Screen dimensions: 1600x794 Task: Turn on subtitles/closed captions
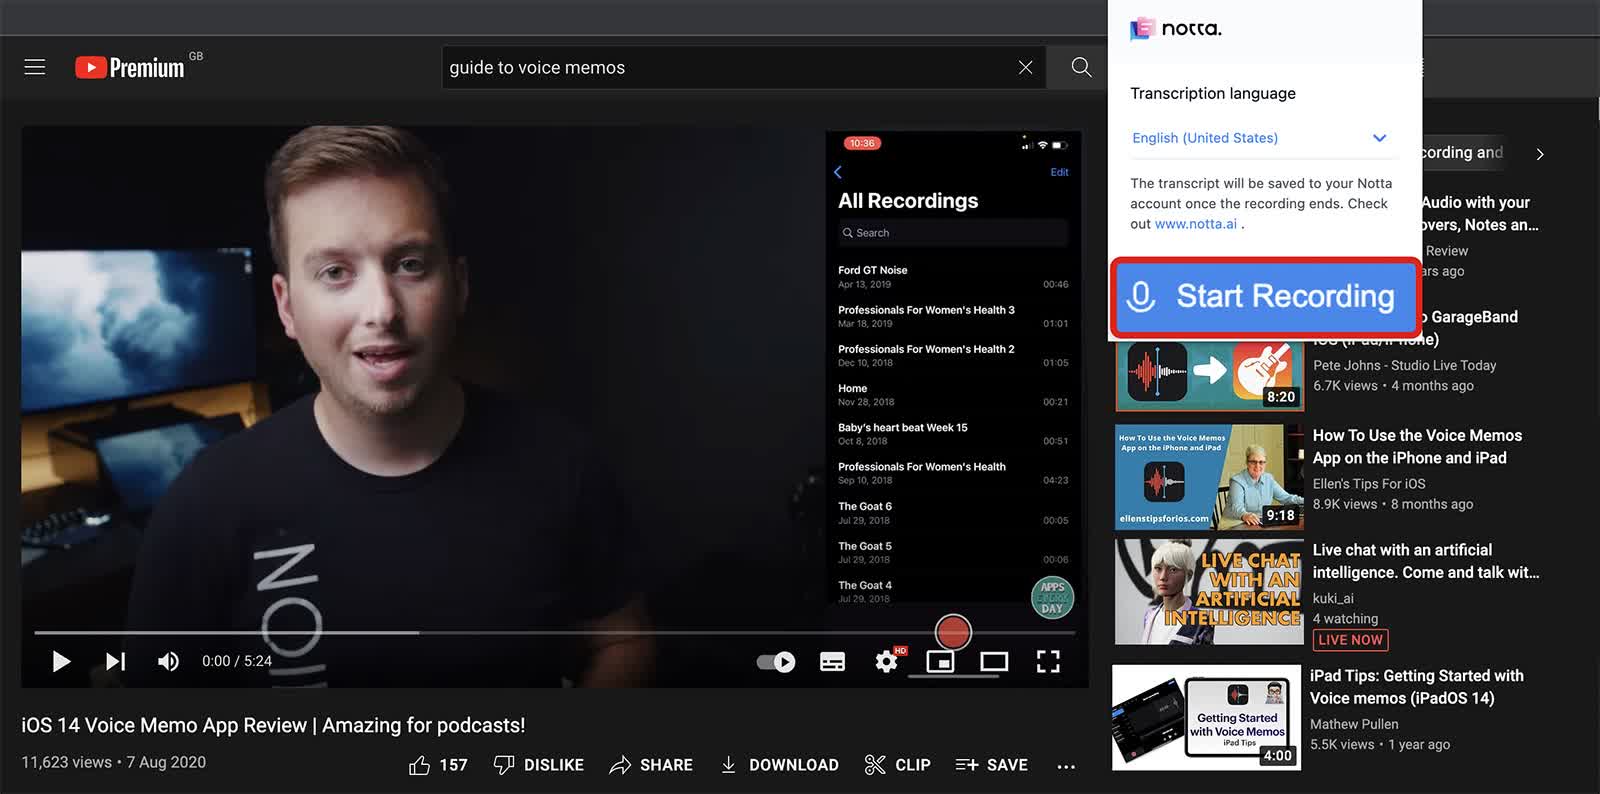[832, 661]
